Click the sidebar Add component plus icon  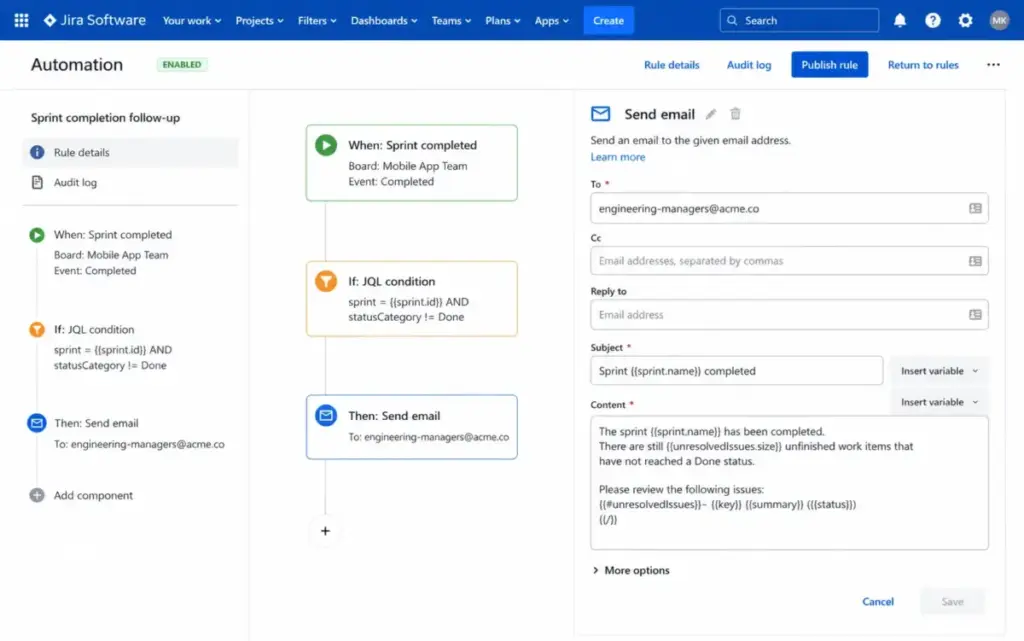pos(37,495)
